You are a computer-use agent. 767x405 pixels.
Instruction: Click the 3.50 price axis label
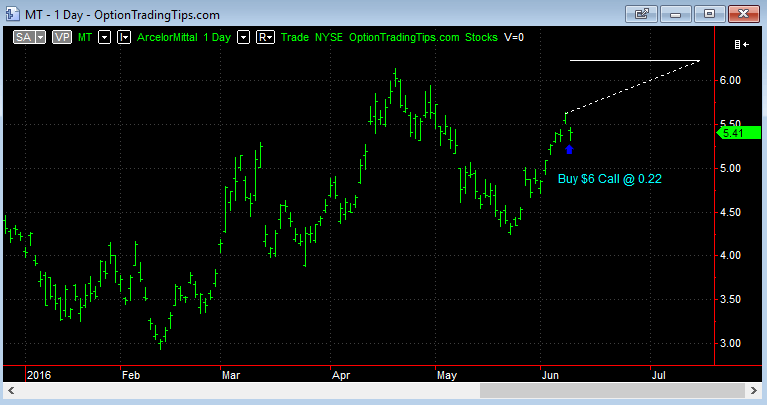(x=730, y=299)
